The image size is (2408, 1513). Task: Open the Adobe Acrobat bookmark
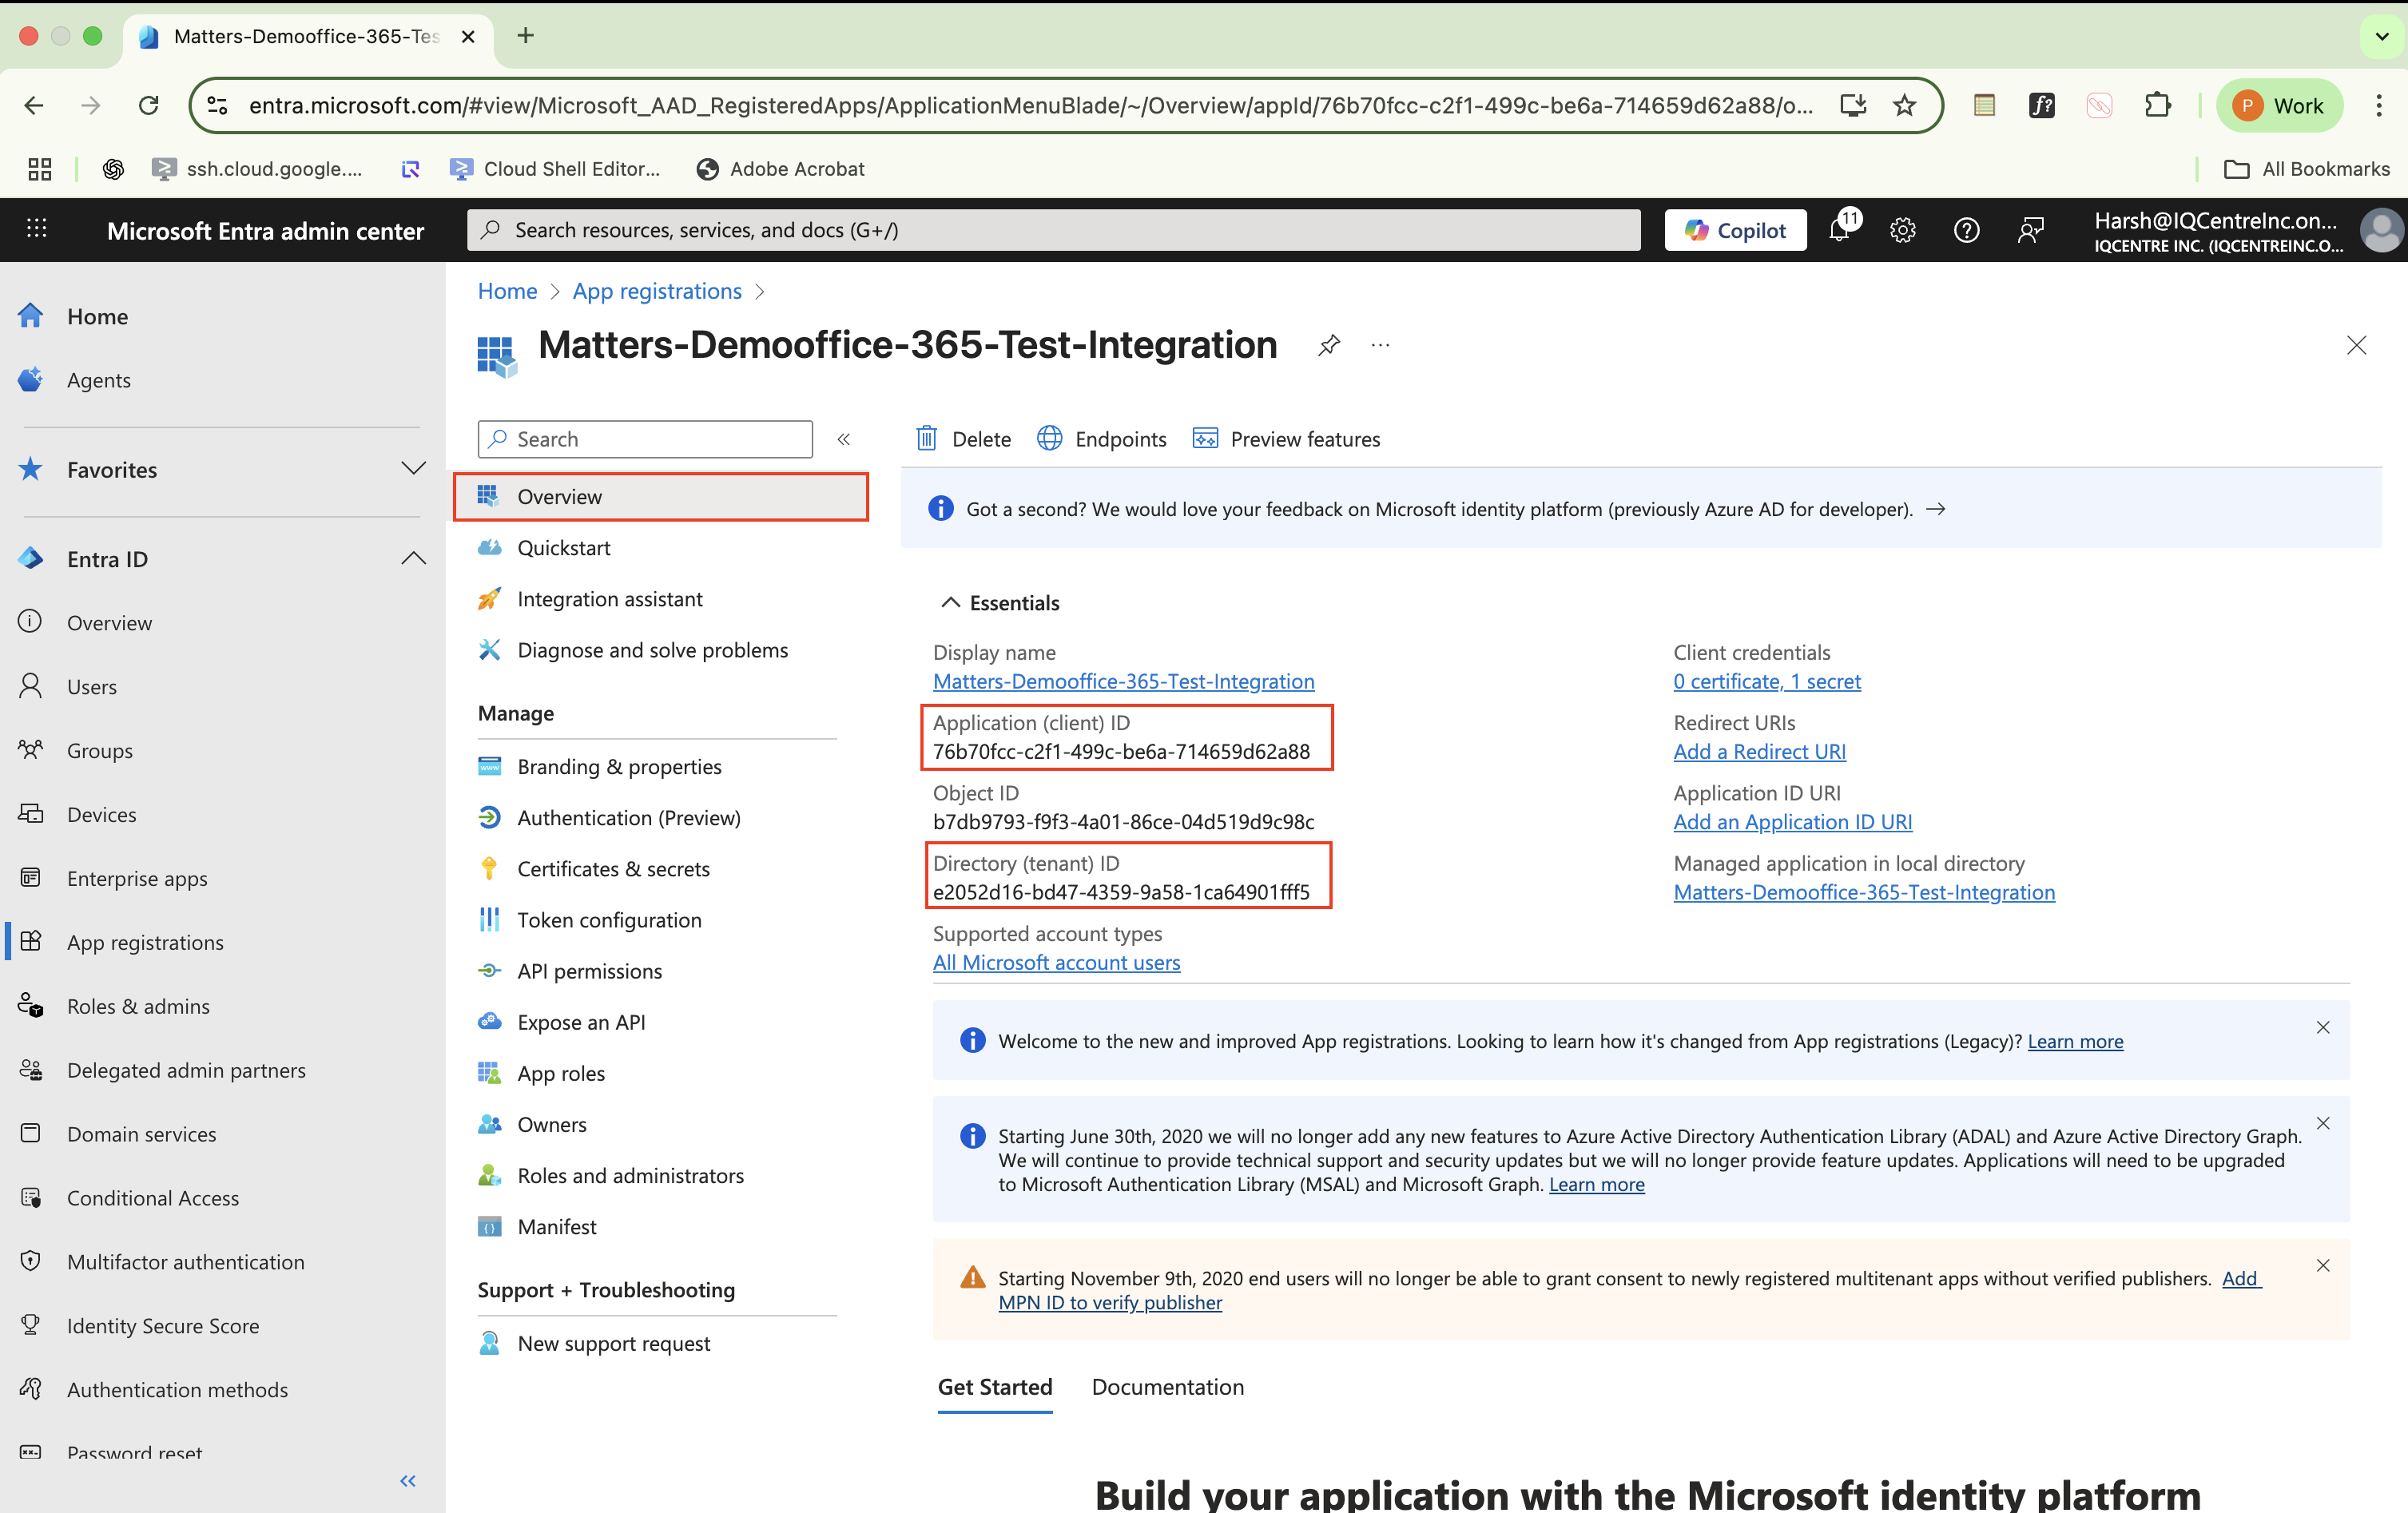(x=780, y=169)
